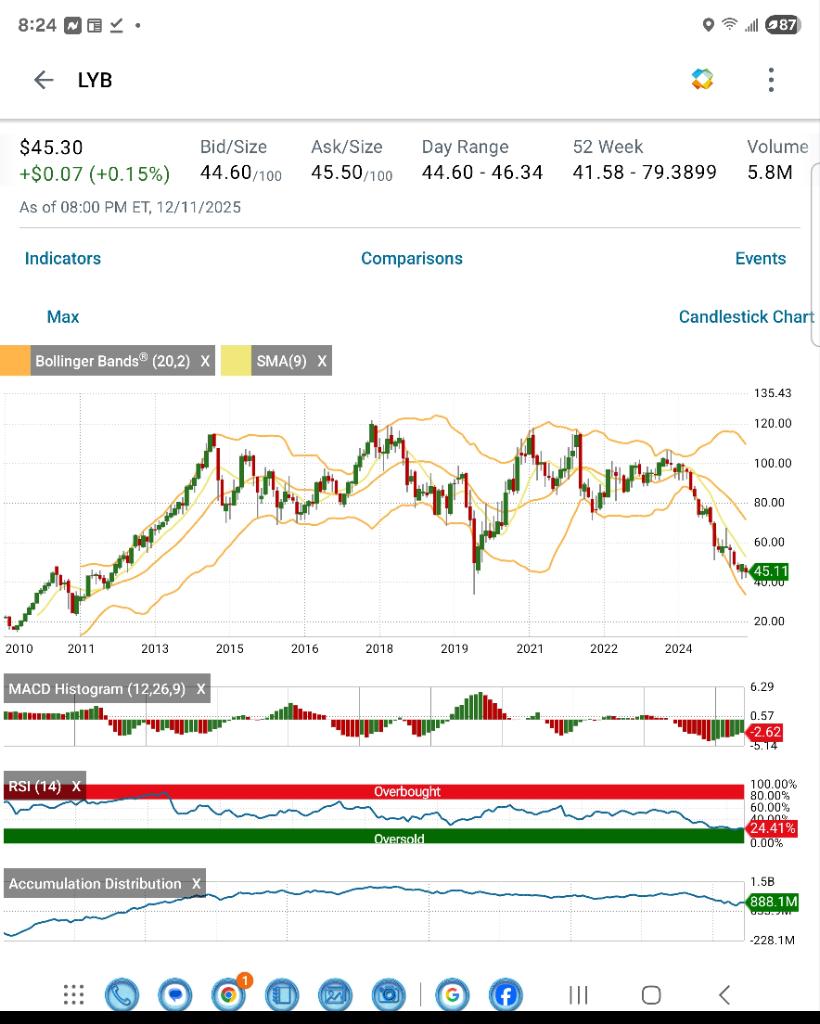Click the LYB ticker title

click(x=95, y=80)
